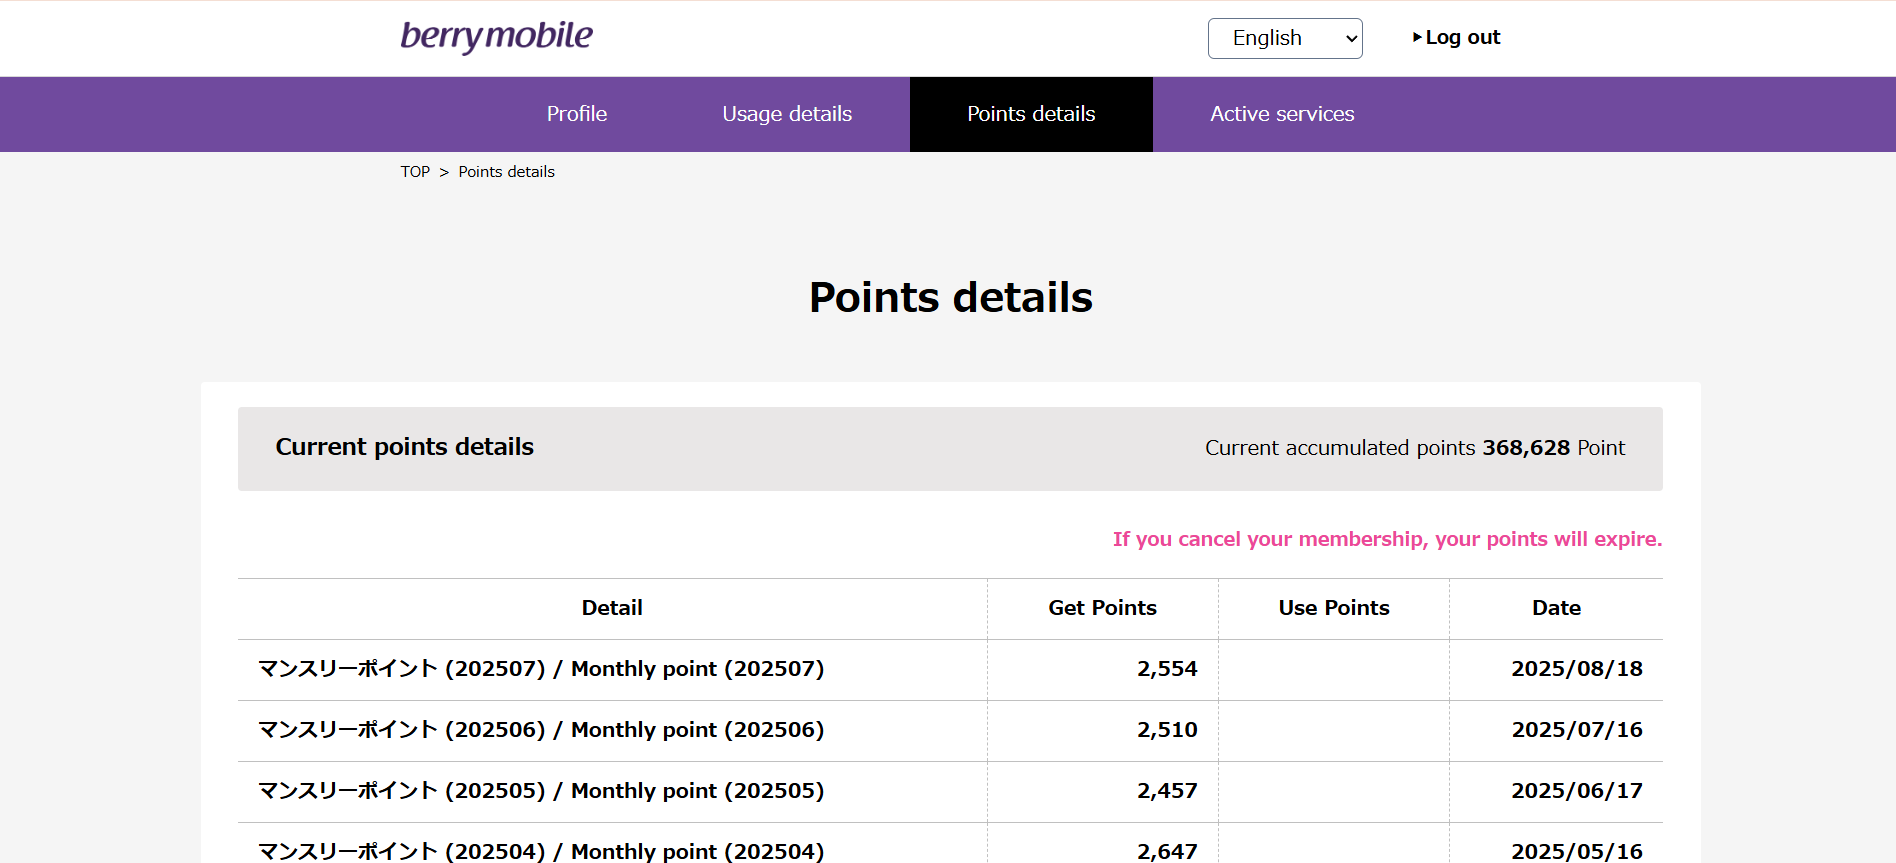
Task: Go to the Active services tab
Action: coord(1282,114)
